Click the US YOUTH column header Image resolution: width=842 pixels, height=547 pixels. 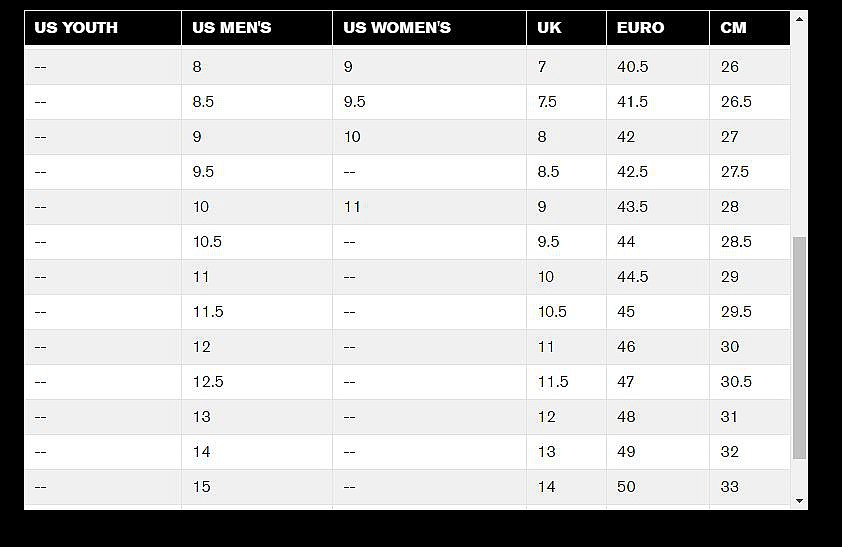76,28
